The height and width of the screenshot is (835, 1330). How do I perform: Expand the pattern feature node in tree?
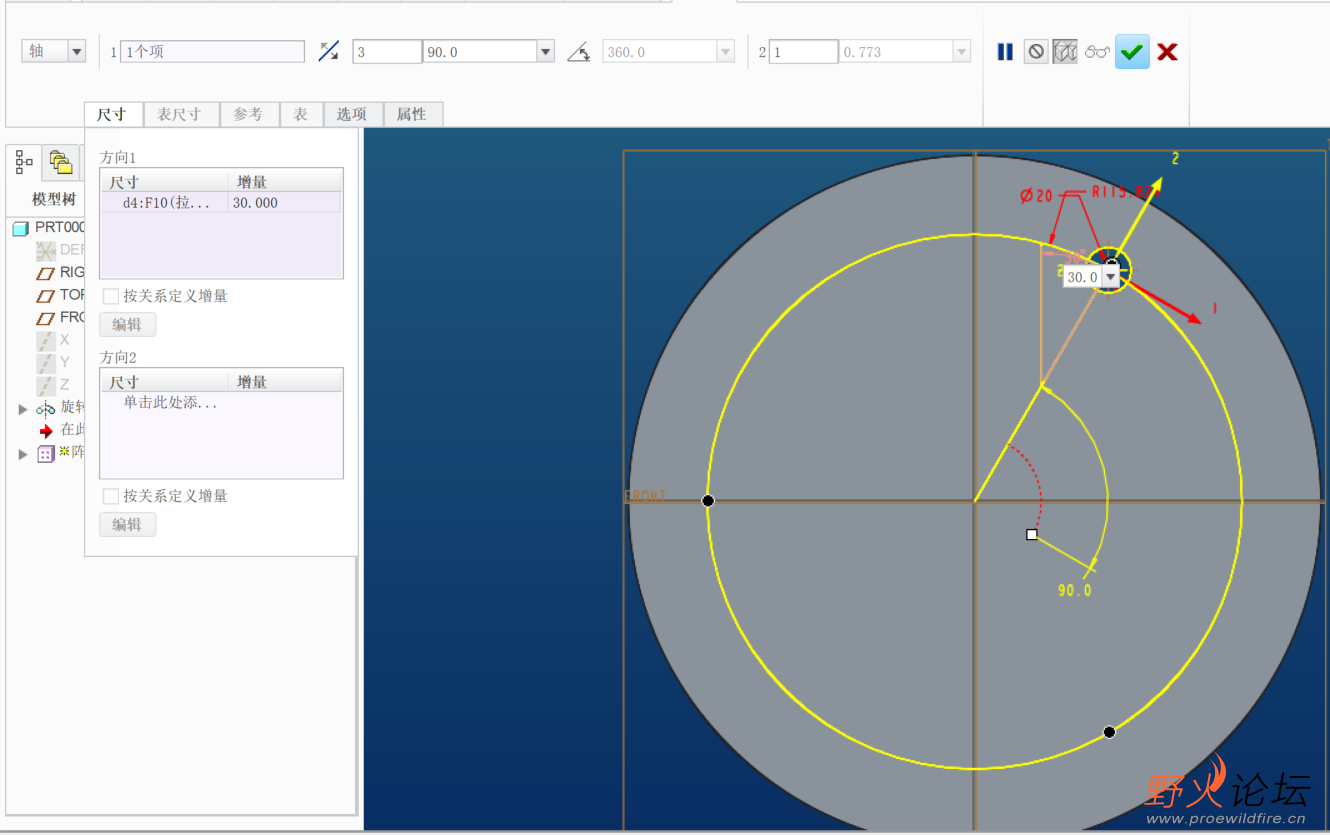[x=24, y=454]
